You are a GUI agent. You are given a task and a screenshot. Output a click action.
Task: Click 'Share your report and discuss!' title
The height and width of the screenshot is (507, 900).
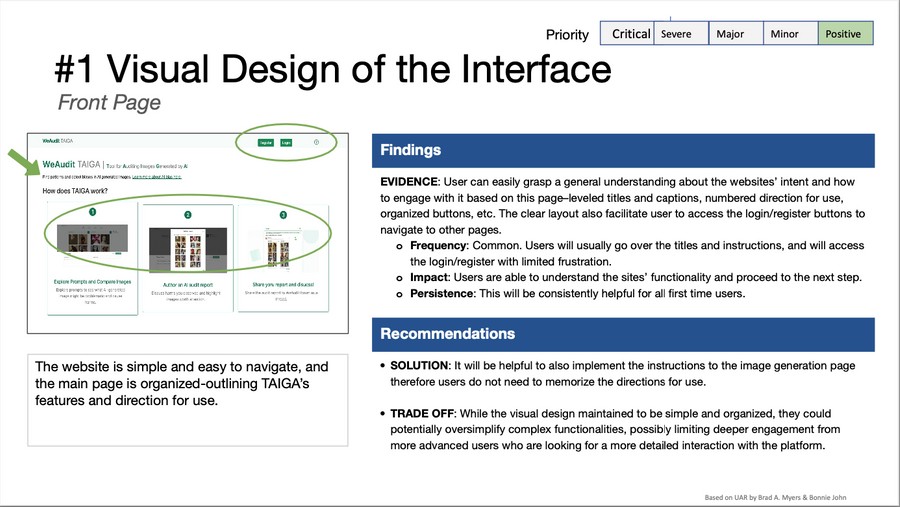283,284
